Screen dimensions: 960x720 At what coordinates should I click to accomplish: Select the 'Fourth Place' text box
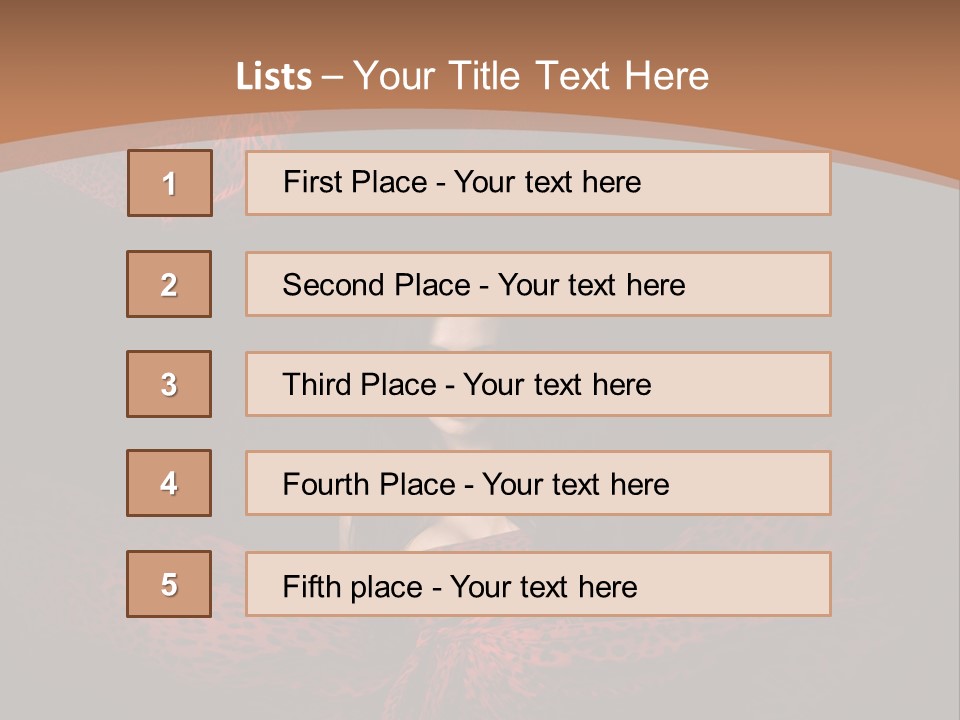point(538,483)
